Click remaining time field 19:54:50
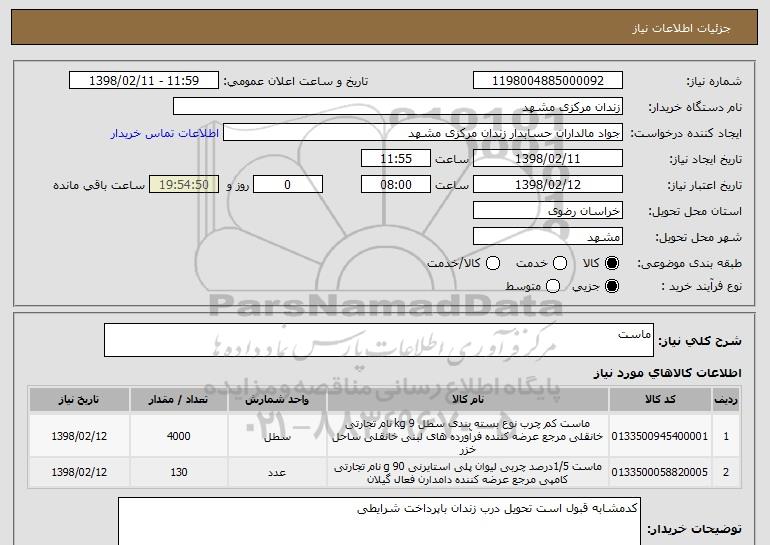 pos(184,185)
